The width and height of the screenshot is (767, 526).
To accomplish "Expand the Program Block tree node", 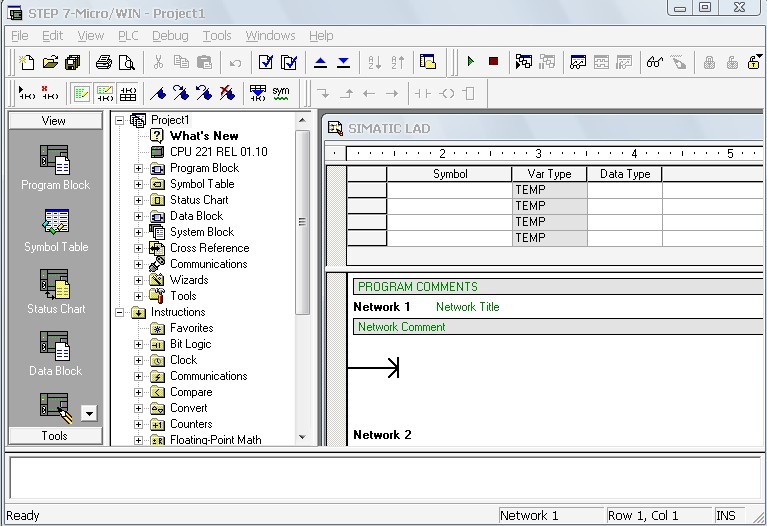I will point(139,168).
